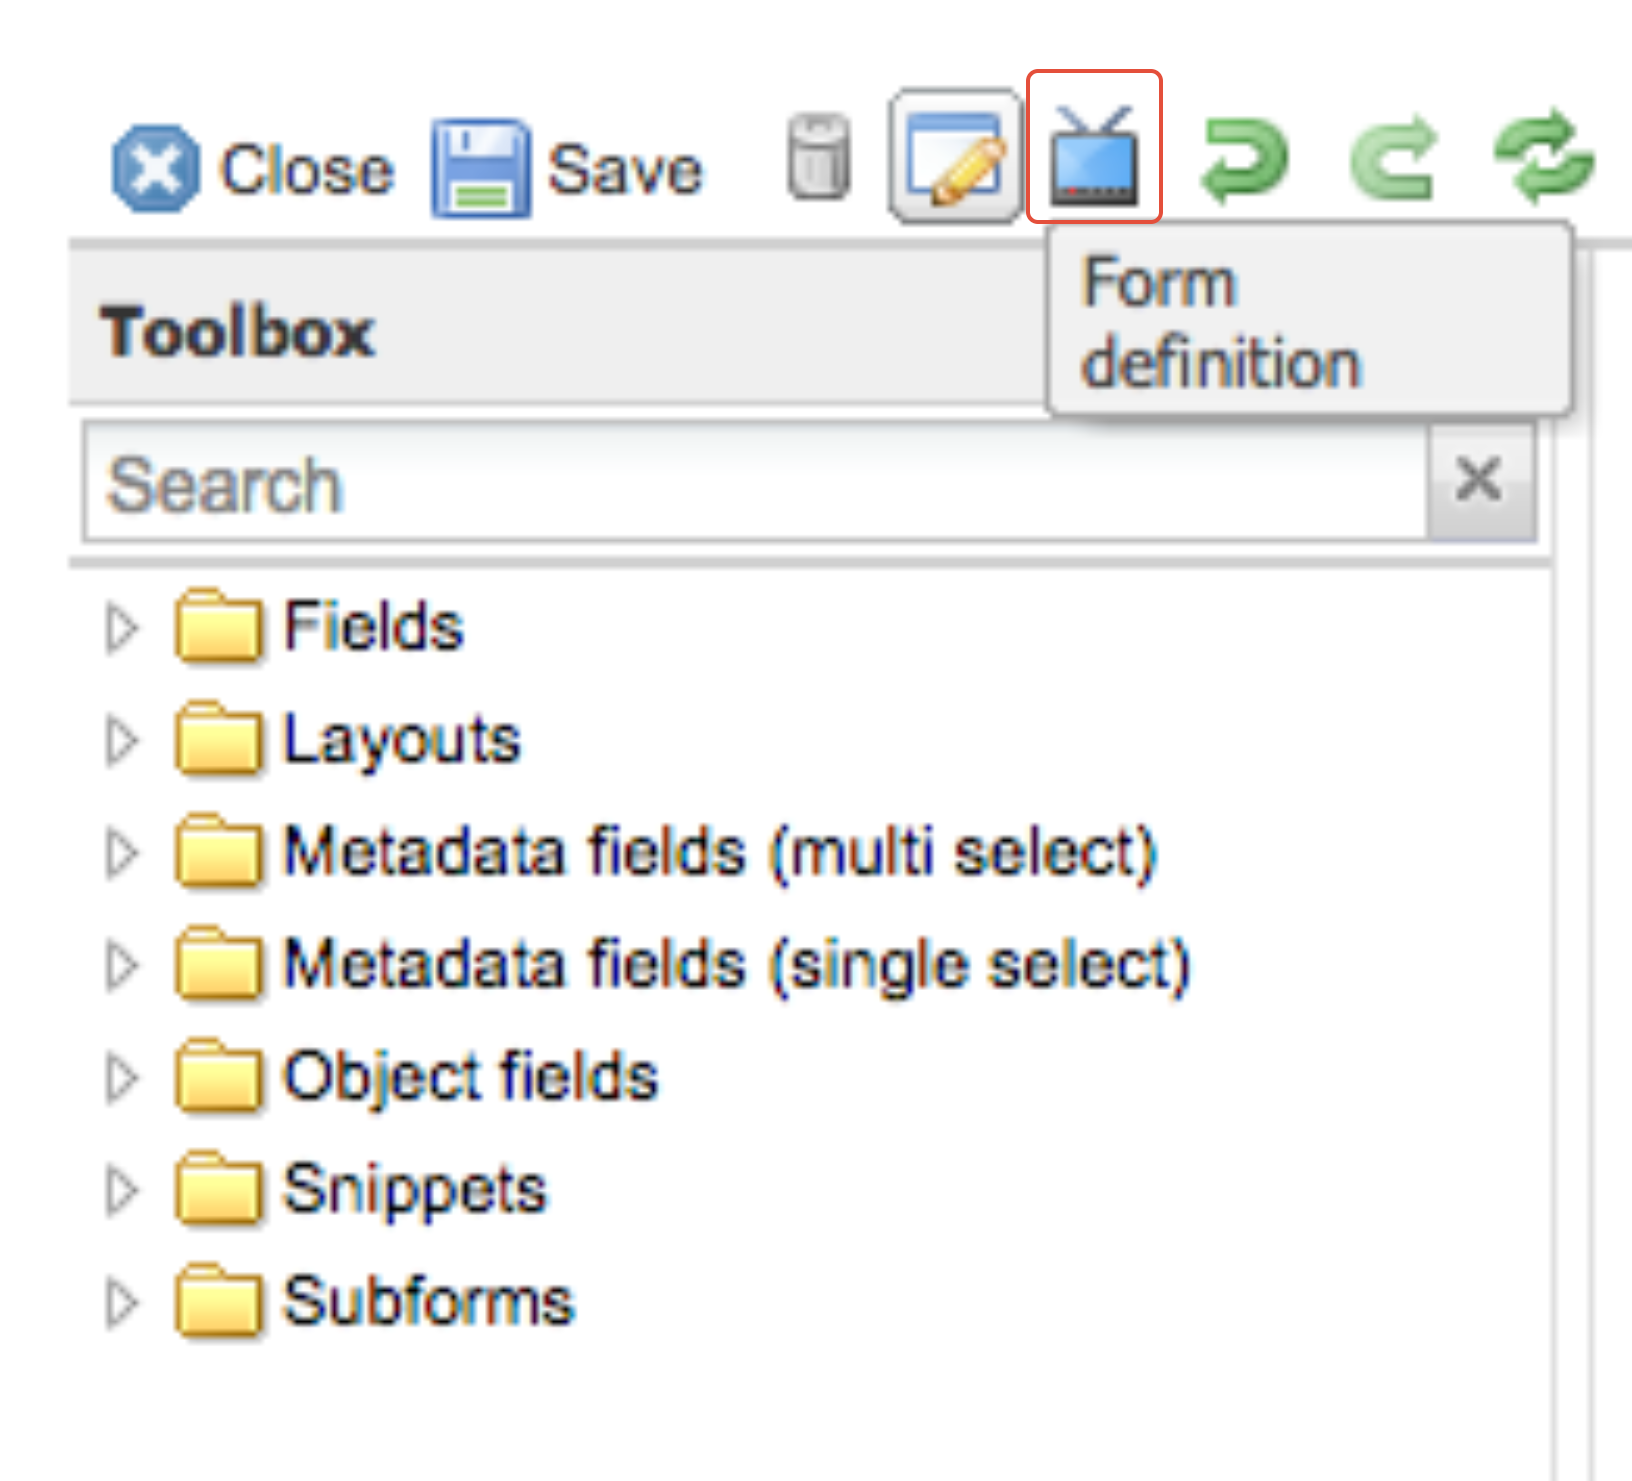Click the green undo arrow
The width and height of the screenshot is (1632, 1481).
(1245, 160)
